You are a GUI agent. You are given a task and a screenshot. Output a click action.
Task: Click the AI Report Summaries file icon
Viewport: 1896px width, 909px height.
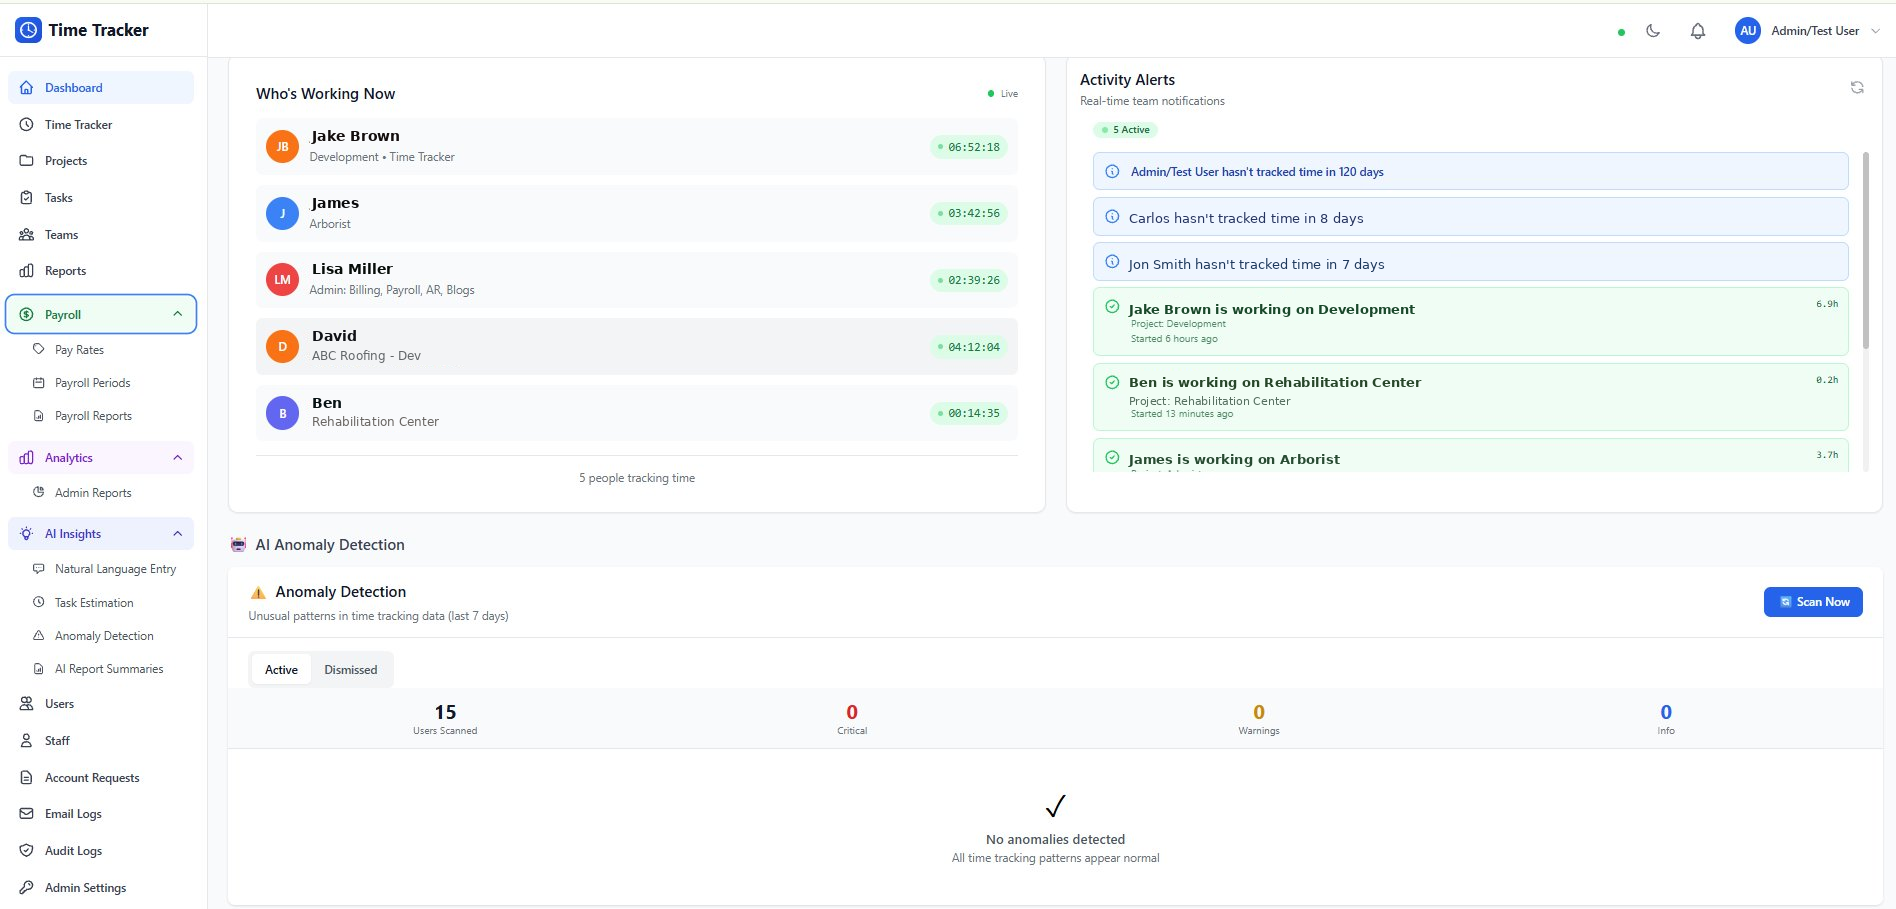click(39, 669)
